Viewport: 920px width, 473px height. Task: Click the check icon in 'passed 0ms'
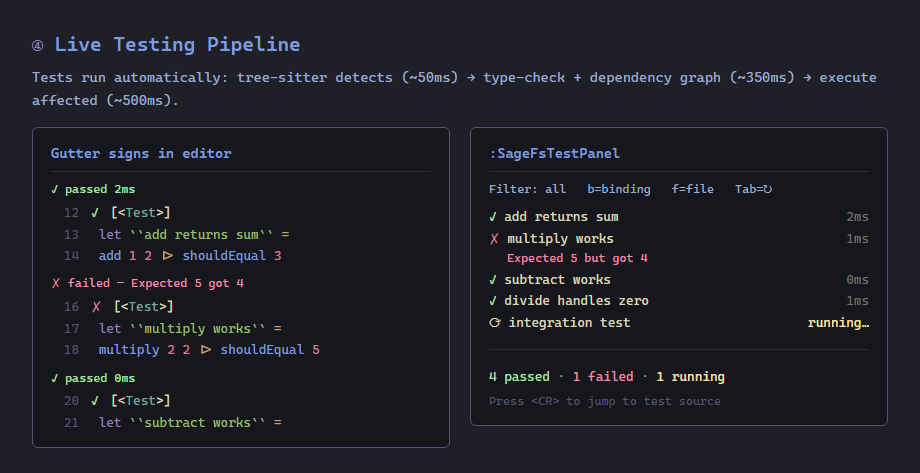(55, 378)
